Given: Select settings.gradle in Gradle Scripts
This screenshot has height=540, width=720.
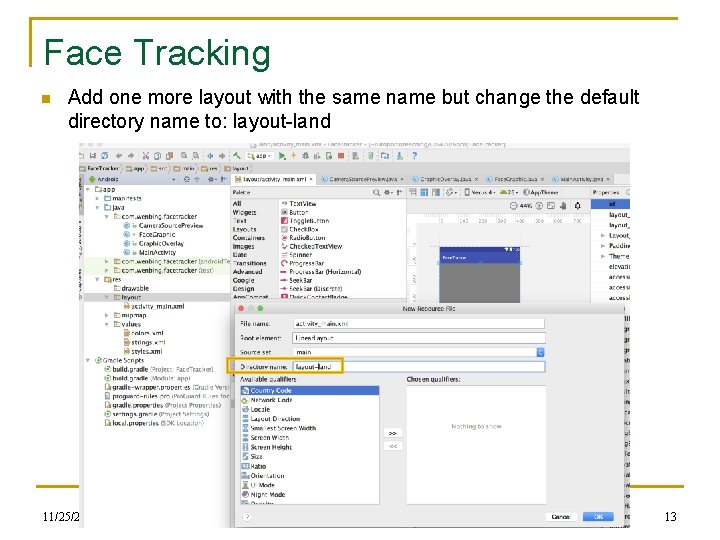Looking at the screenshot, I should click(157, 414).
